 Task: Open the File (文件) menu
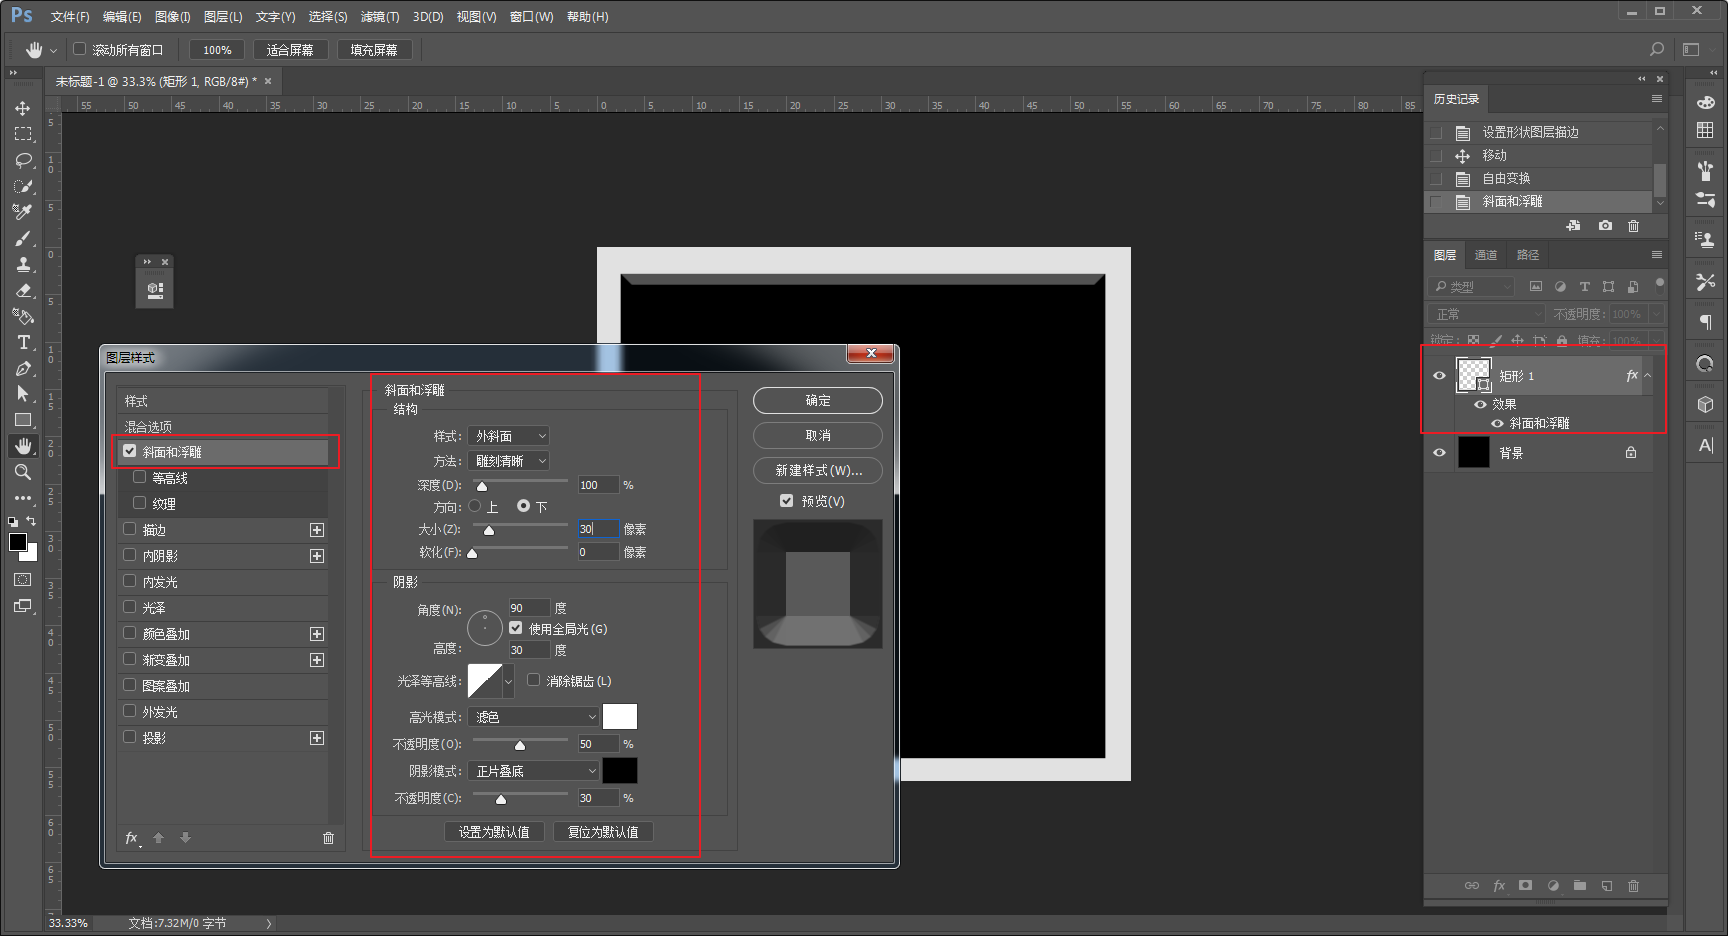tap(70, 17)
